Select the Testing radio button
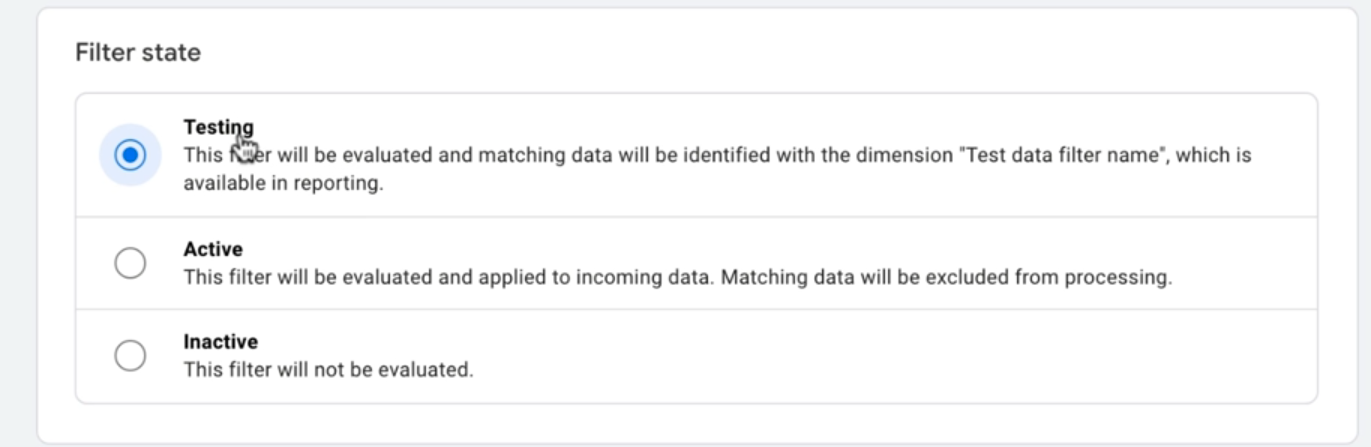 coord(130,155)
